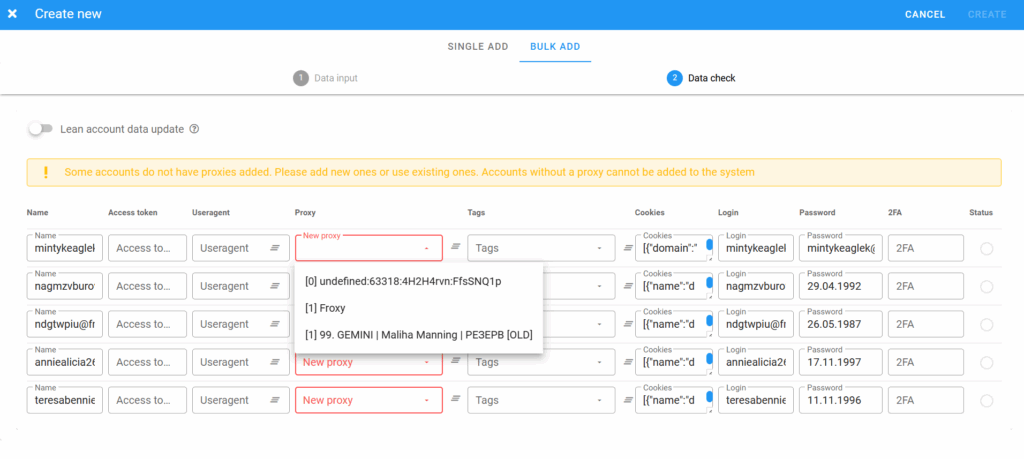Screen dimensions: 1024x459
Task: Click Useragent list icon in nagmzvburo row
Action: point(276,286)
